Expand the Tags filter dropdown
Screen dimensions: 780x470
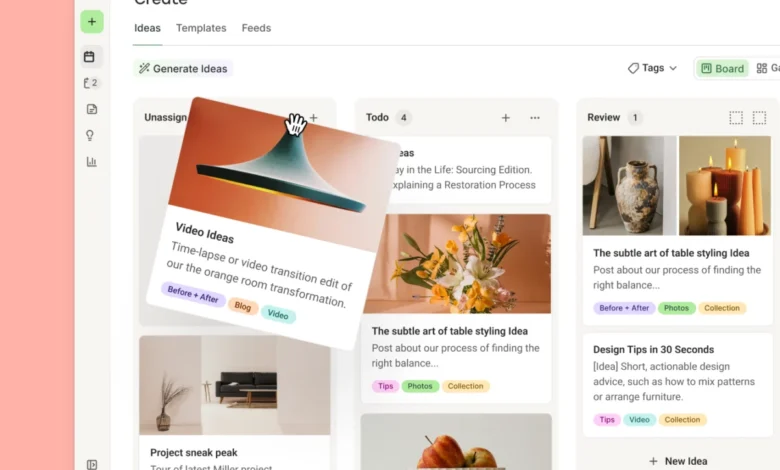coord(652,68)
